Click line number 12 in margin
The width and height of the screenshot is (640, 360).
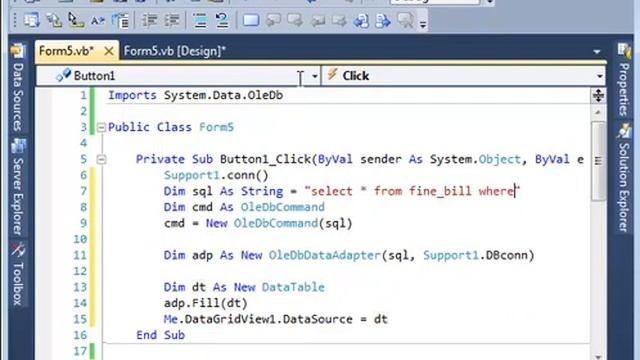[x=80, y=271]
